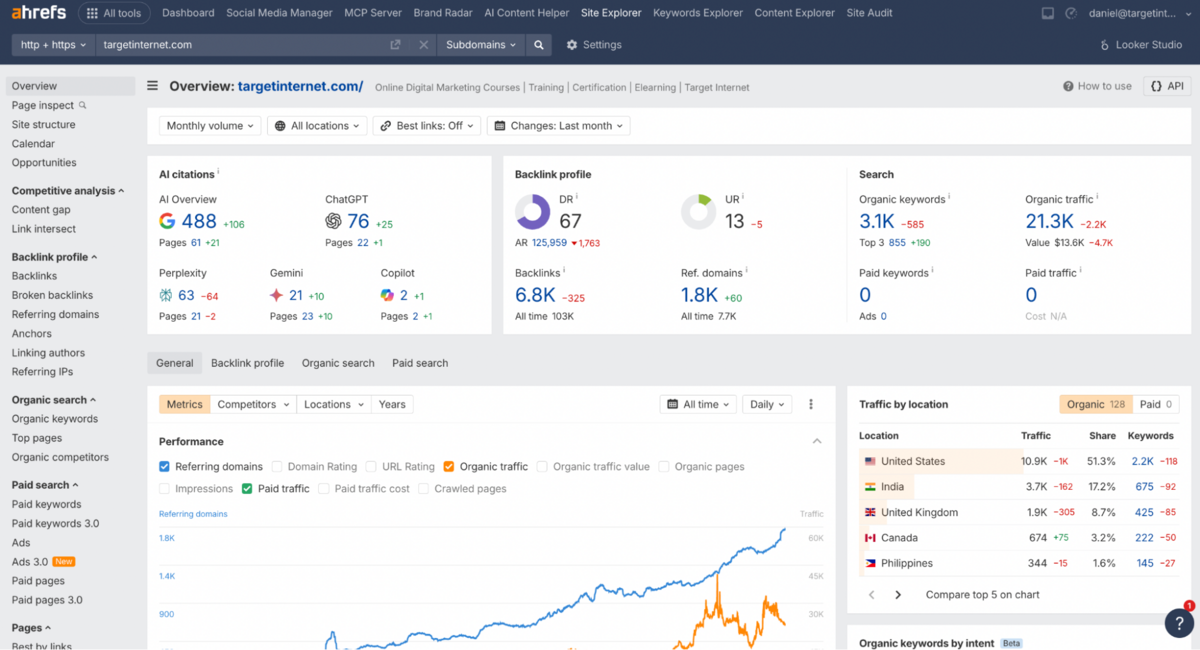
Task: Uncheck the Organic traffic checkbox
Action: click(449, 466)
